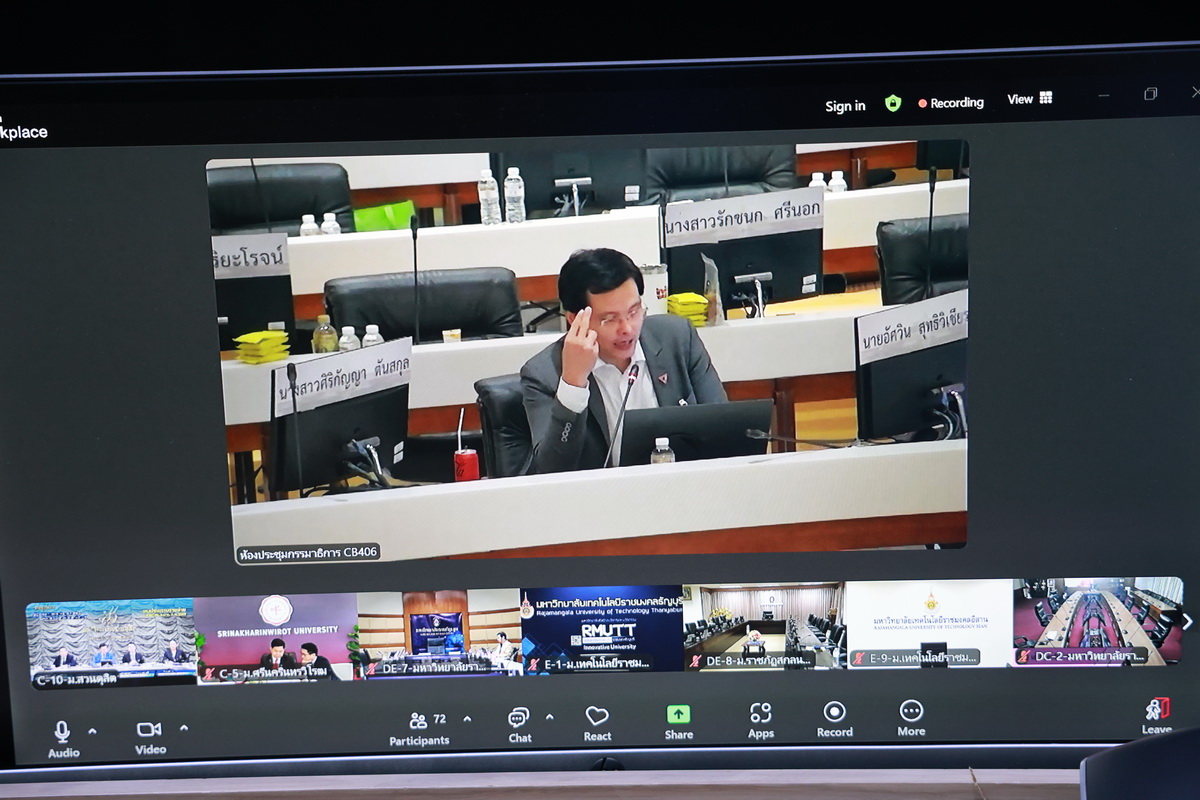Select the E-1 RMUTT participant thumbnail
This screenshot has width=1200, height=800.
(602, 629)
